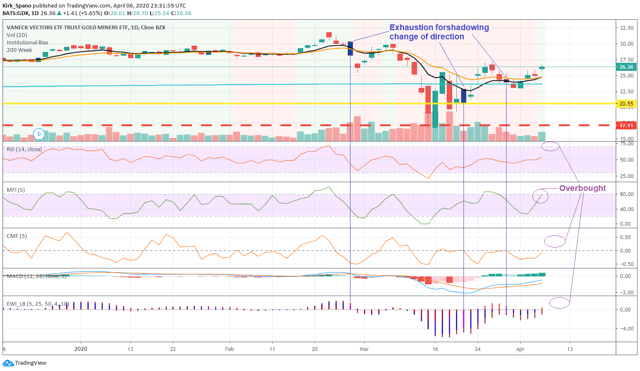Open the circled D dividend marker
The image size is (640, 371).
39,133
